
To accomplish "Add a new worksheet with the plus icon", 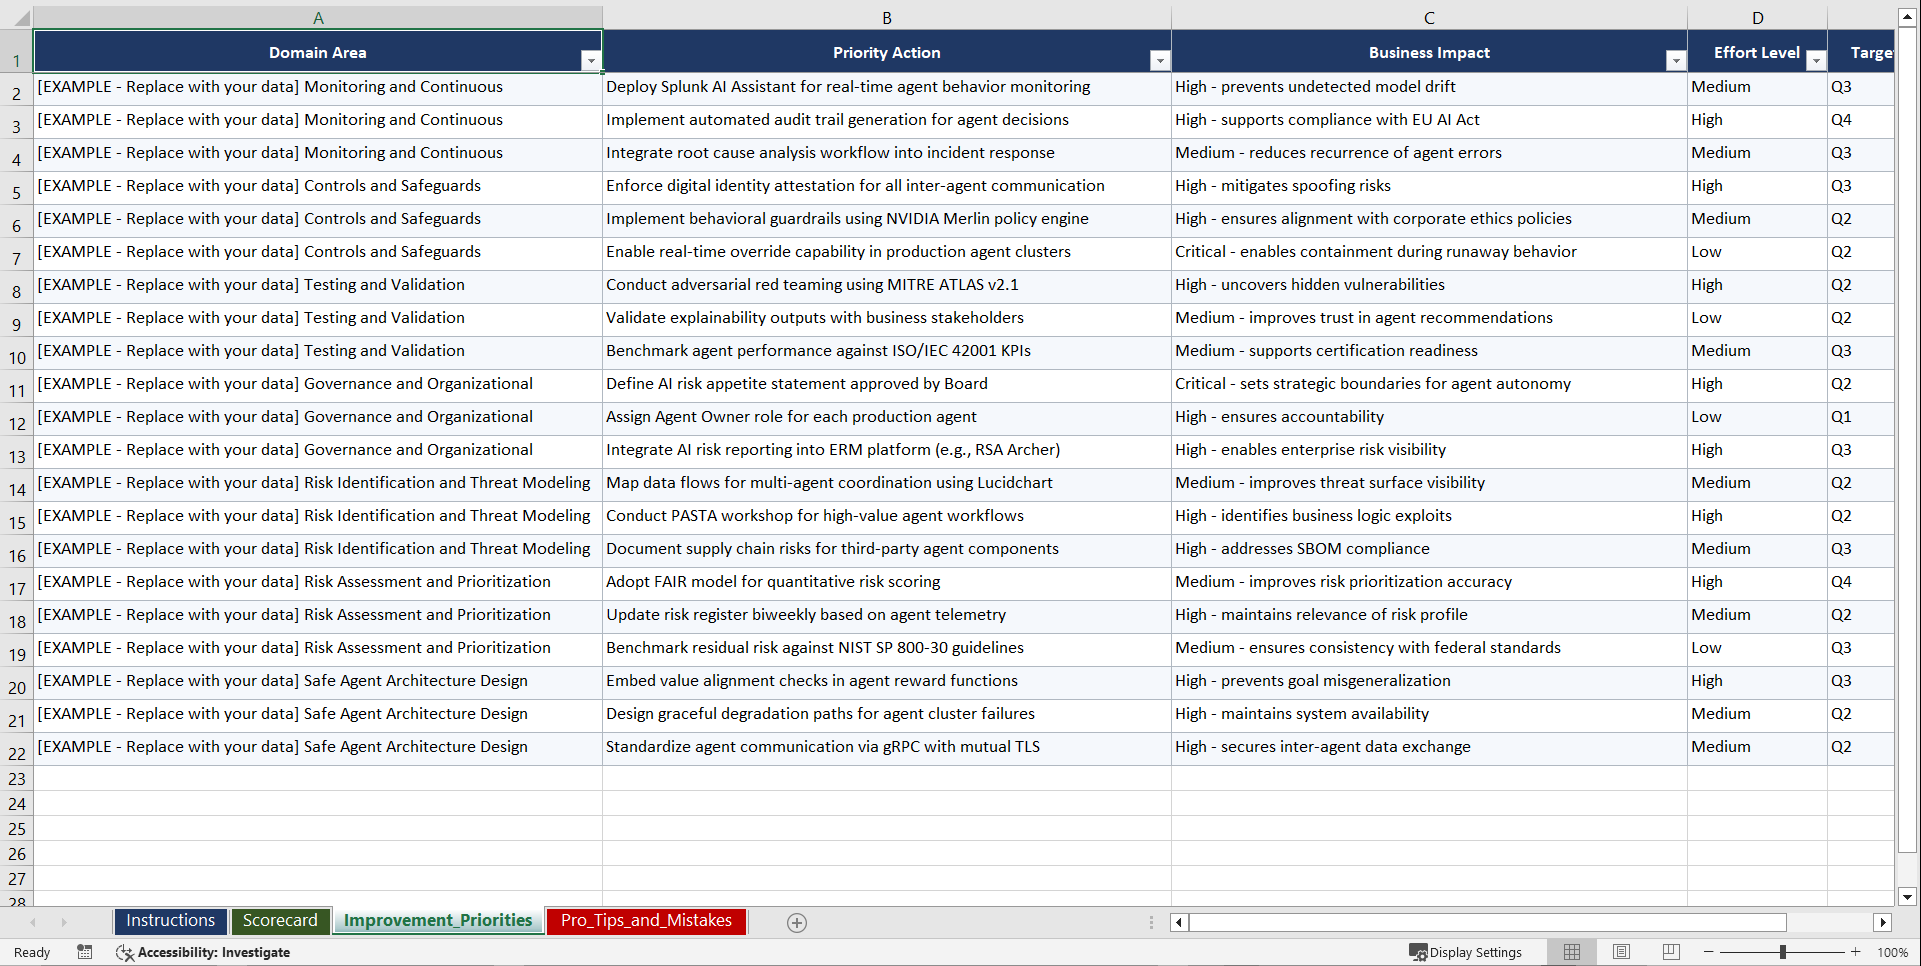I will coord(797,922).
